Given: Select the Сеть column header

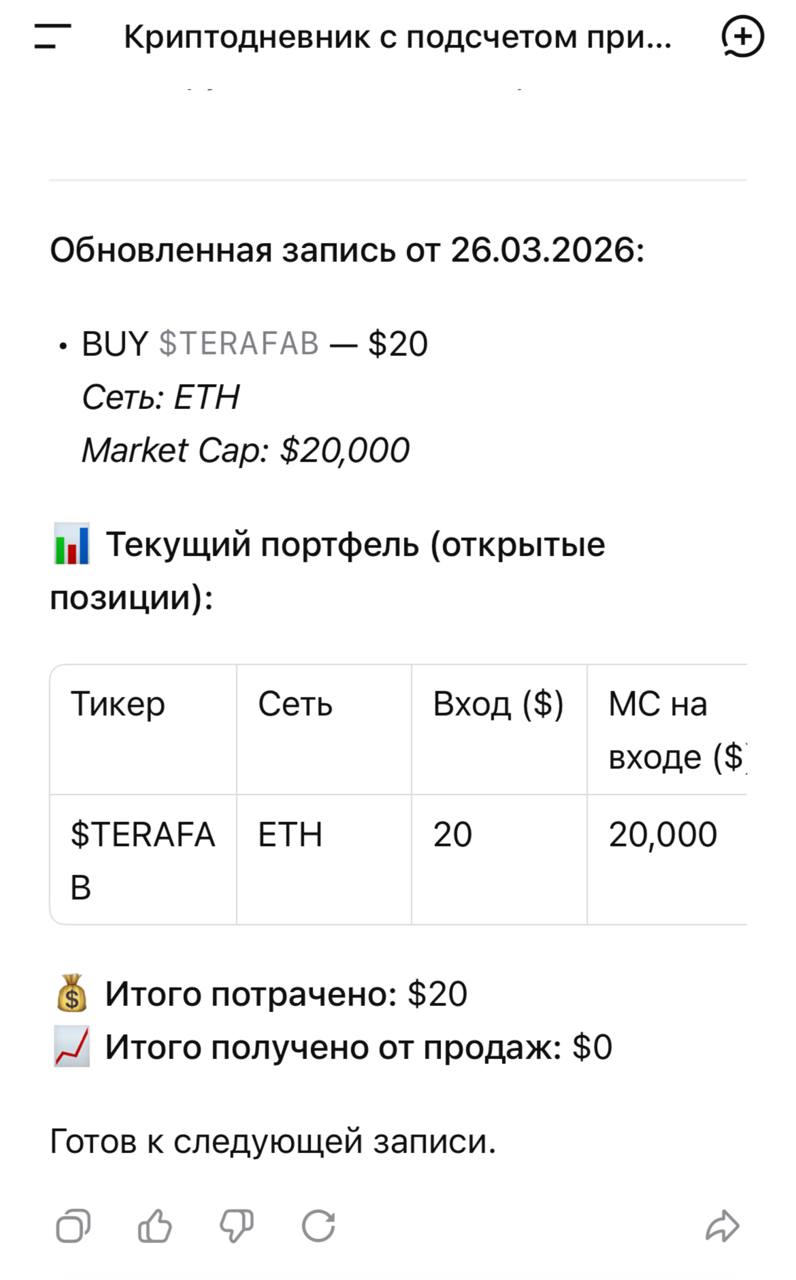Looking at the screenshot, I should 295,705.
